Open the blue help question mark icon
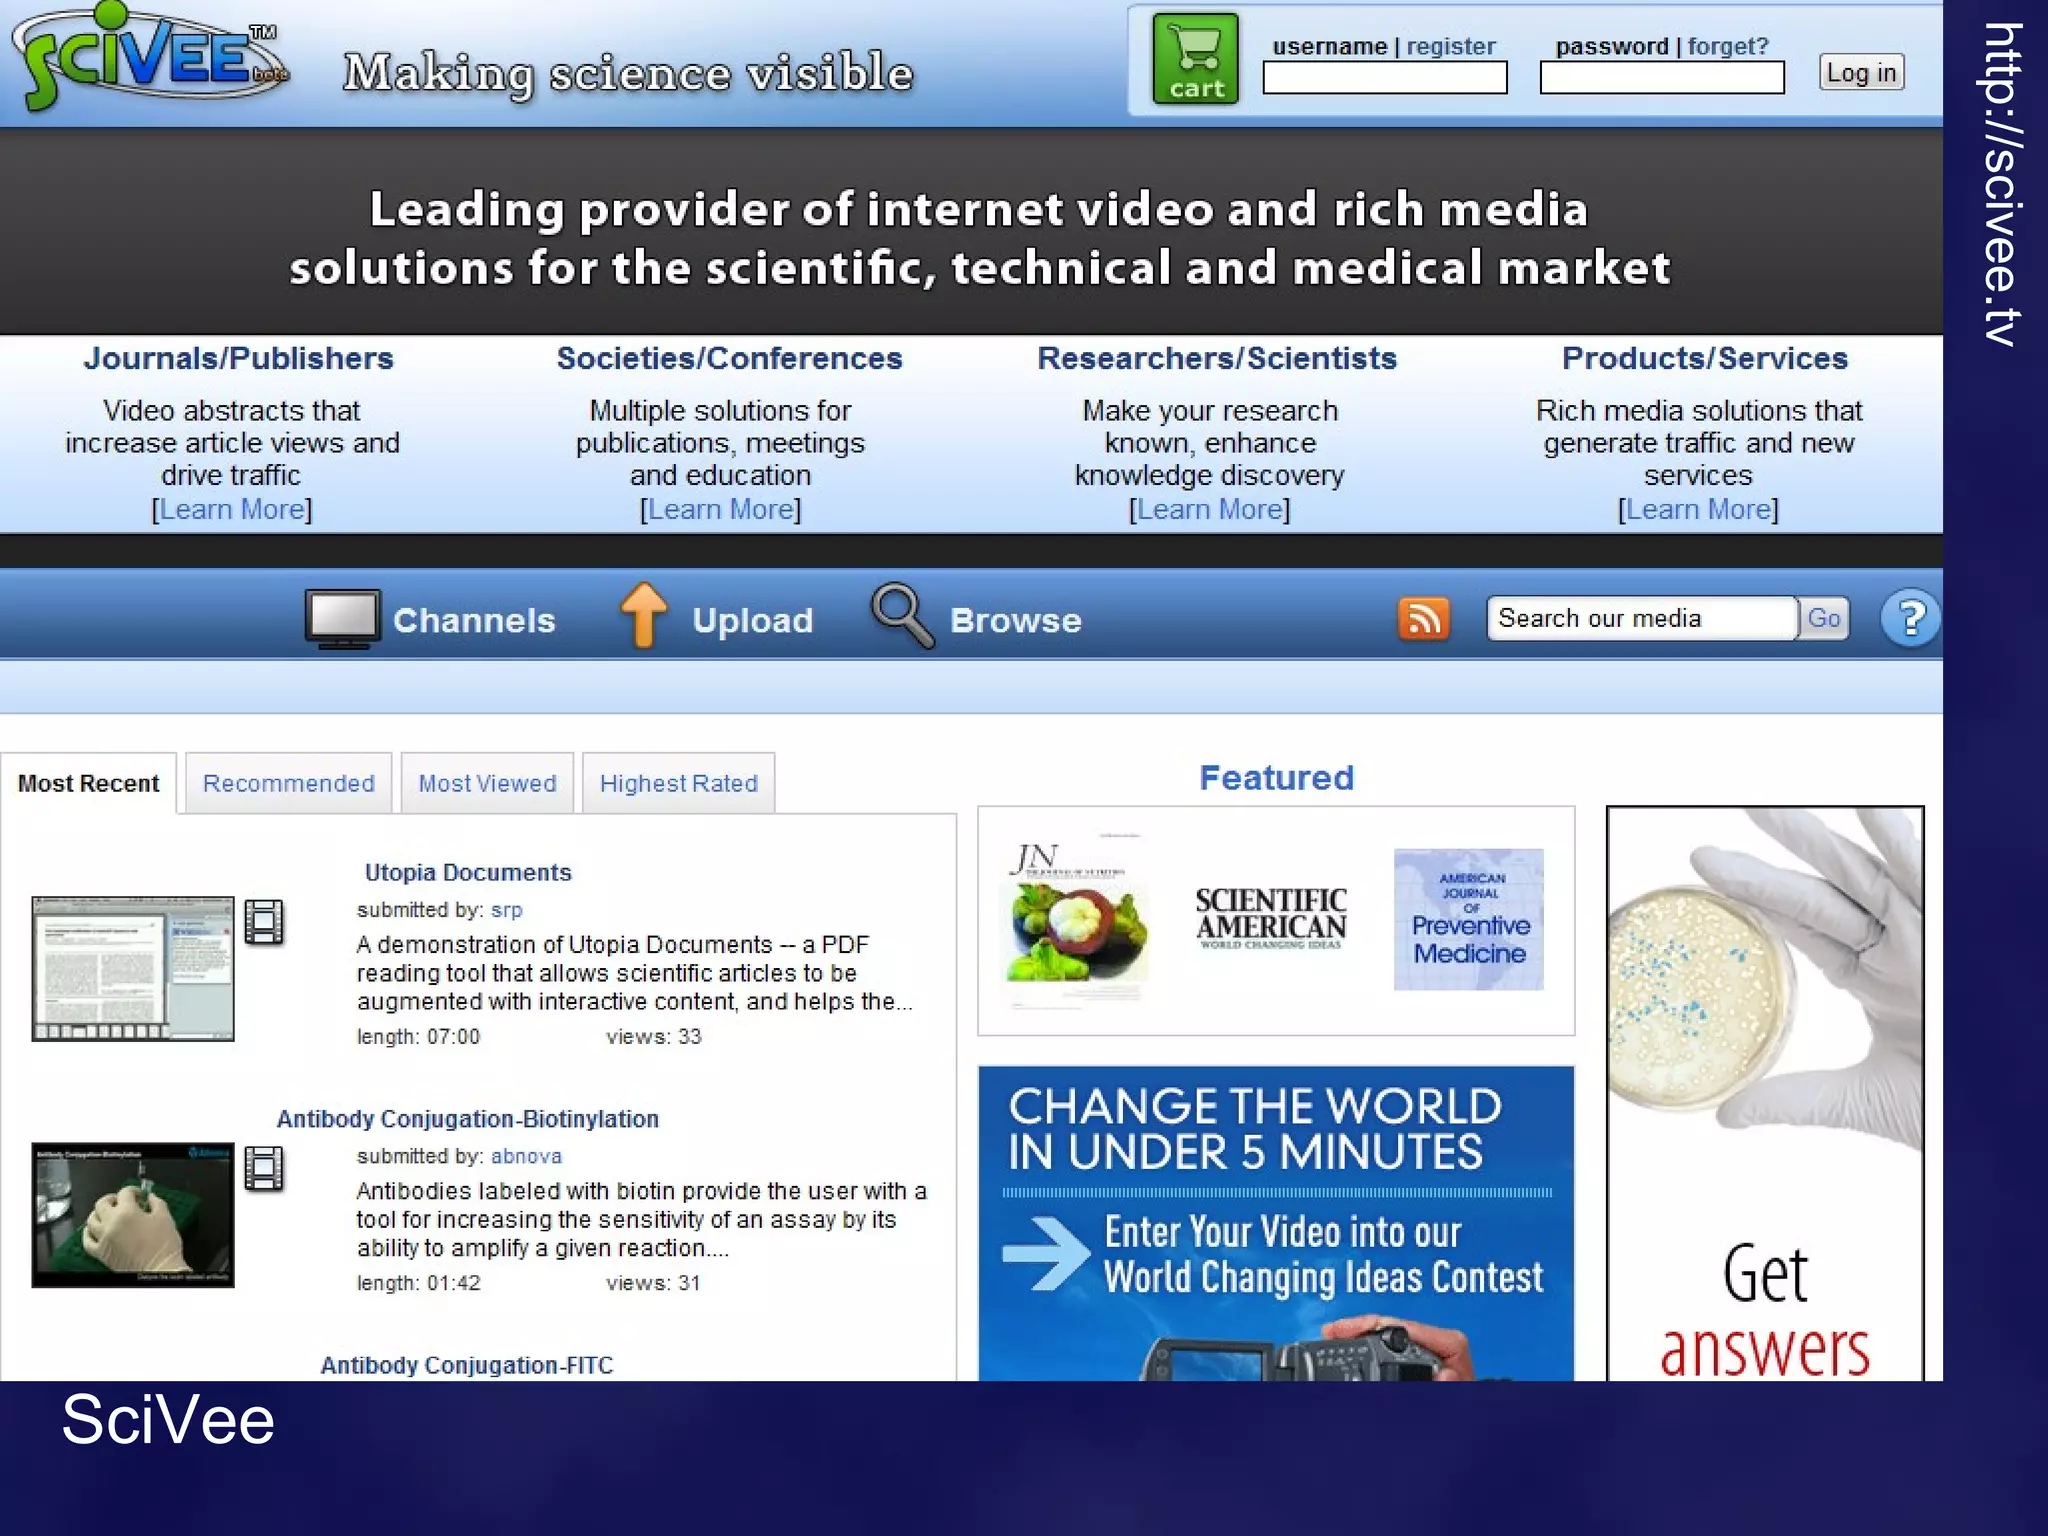Viewport: 2048px width, 1536px height. click(x=1909, y=618)
